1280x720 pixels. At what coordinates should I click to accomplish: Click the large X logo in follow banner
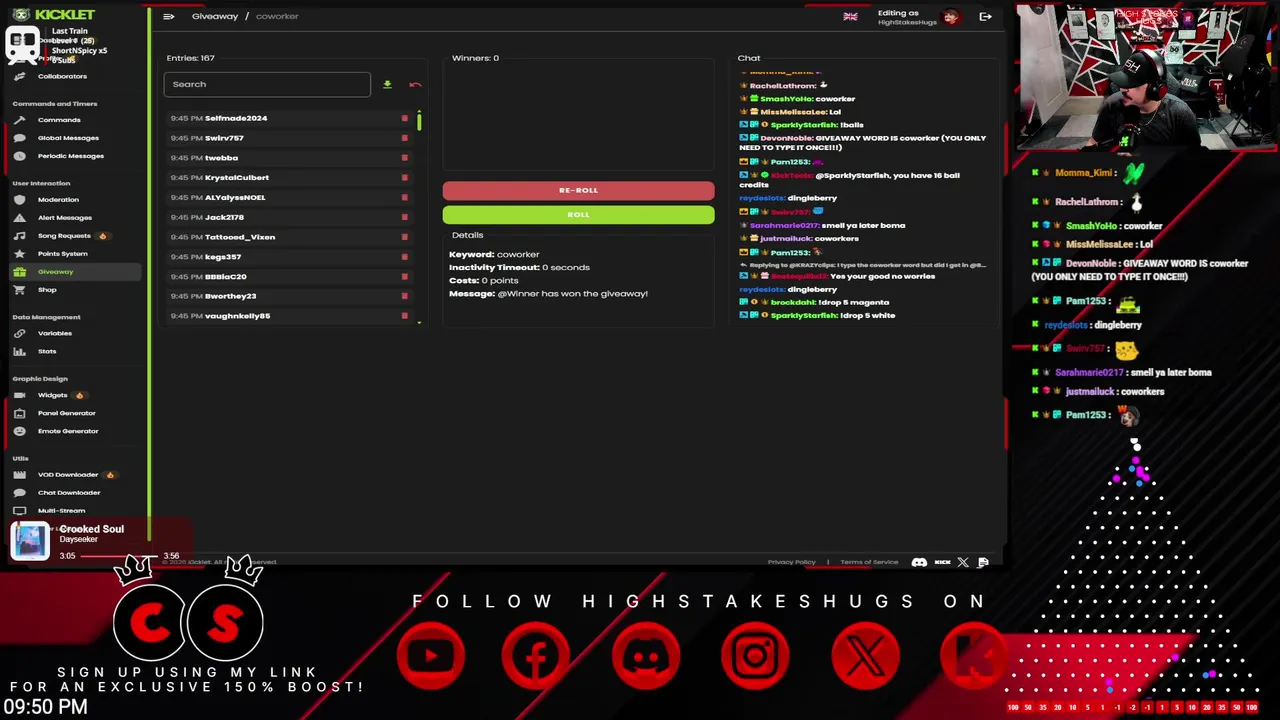coord(865,656)
